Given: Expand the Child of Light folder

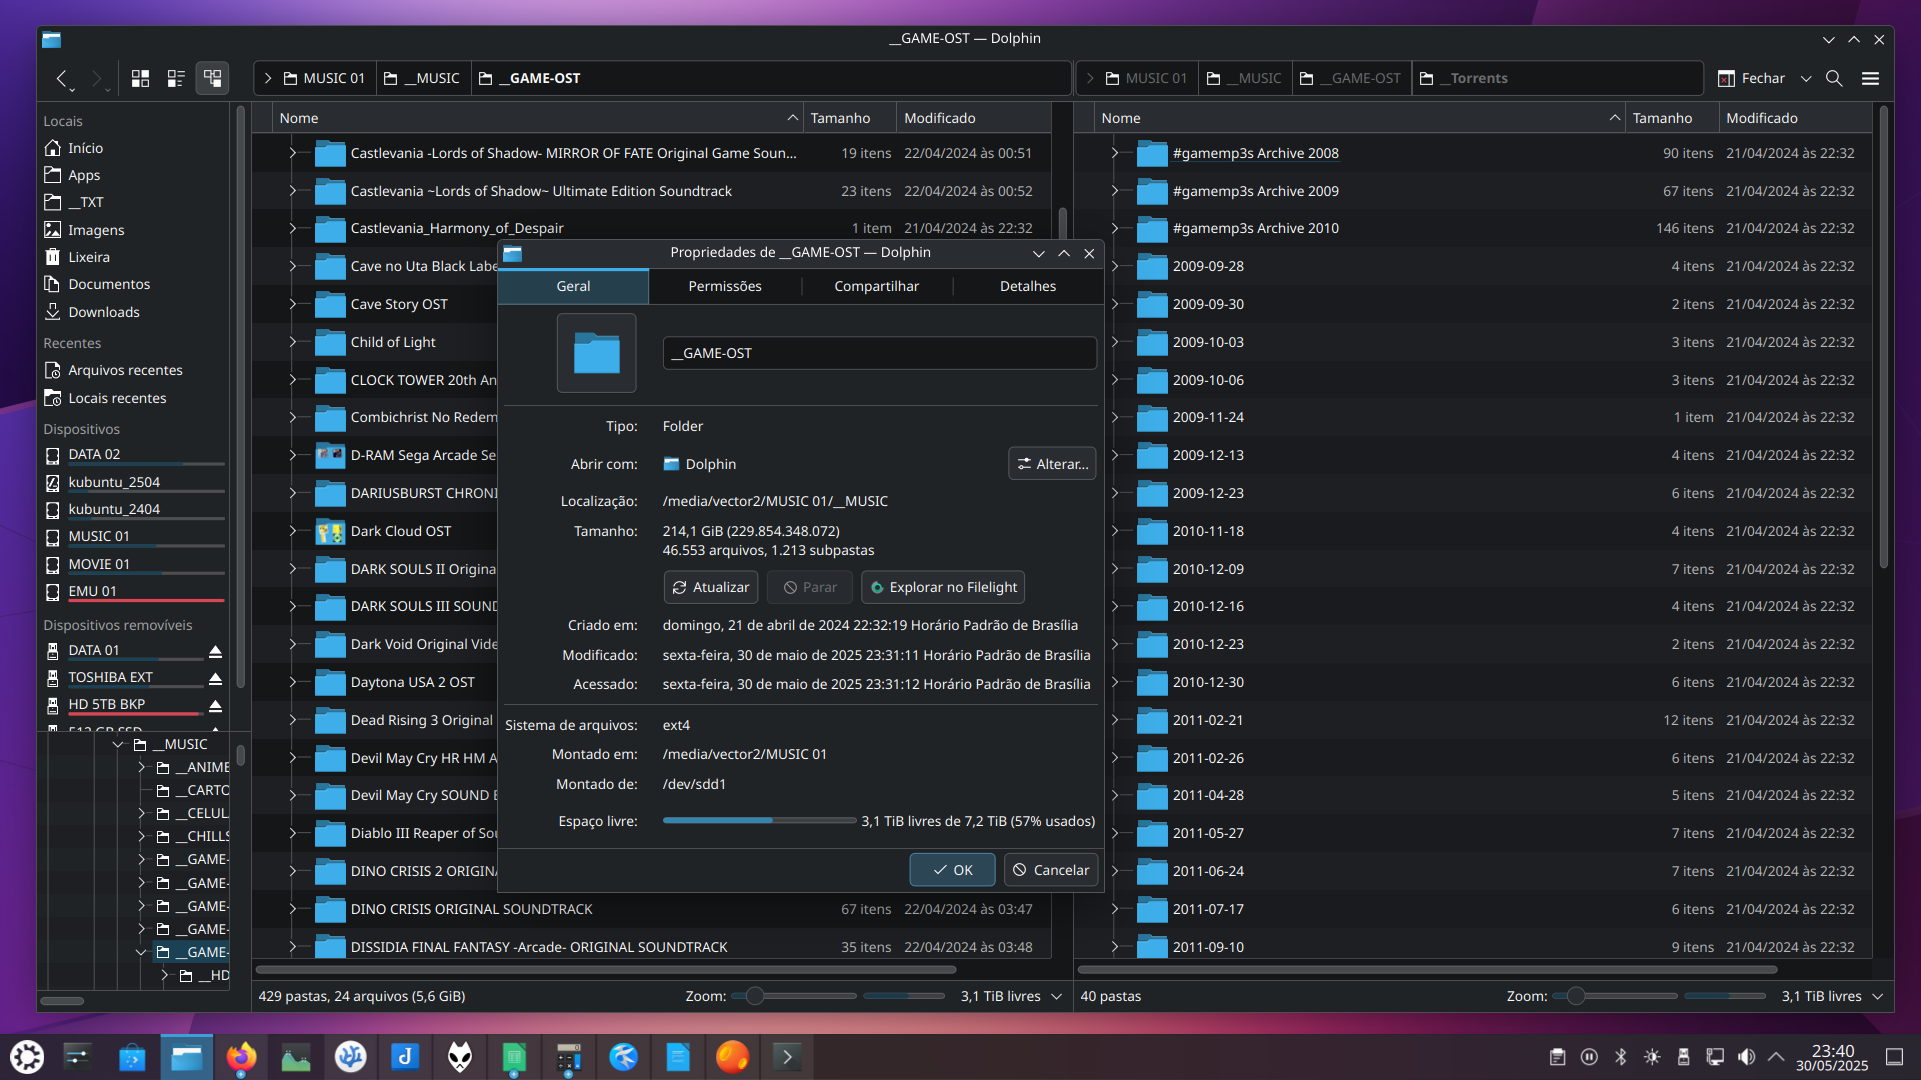Looking at the screenshot, I should (292, 342).
